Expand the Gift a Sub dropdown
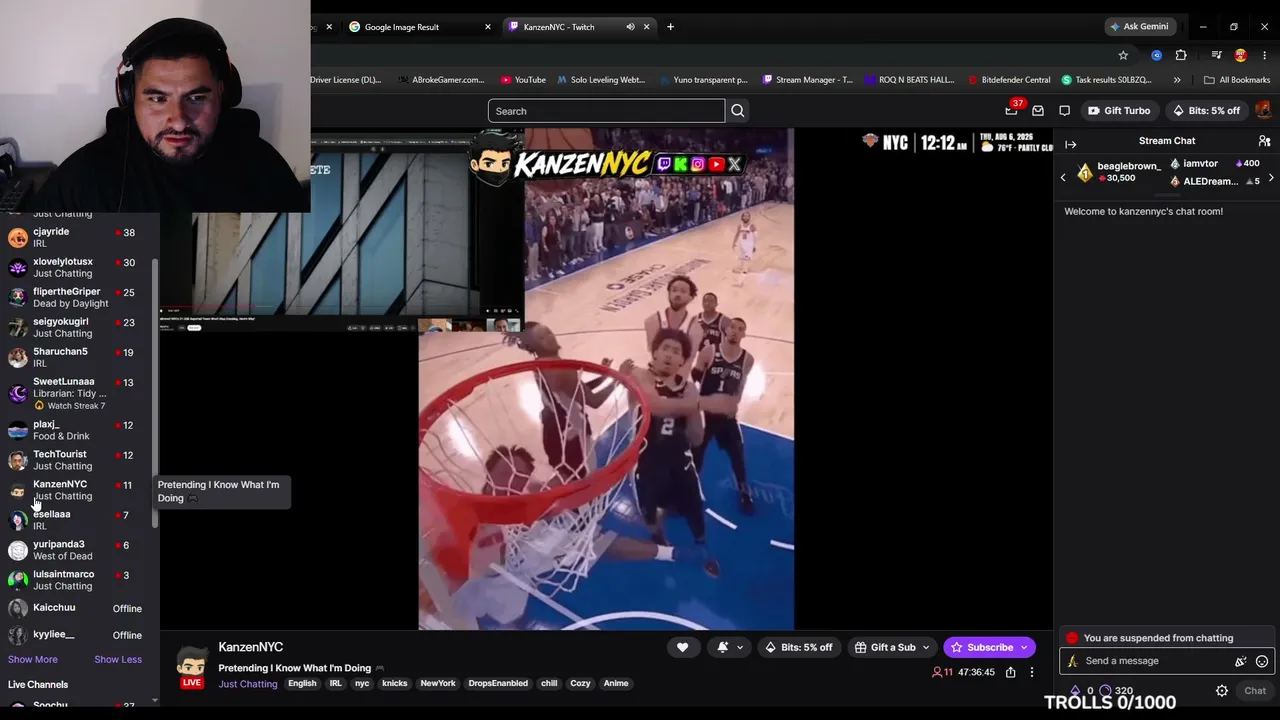Screen dimensions: 1280x720 (926, 648)
